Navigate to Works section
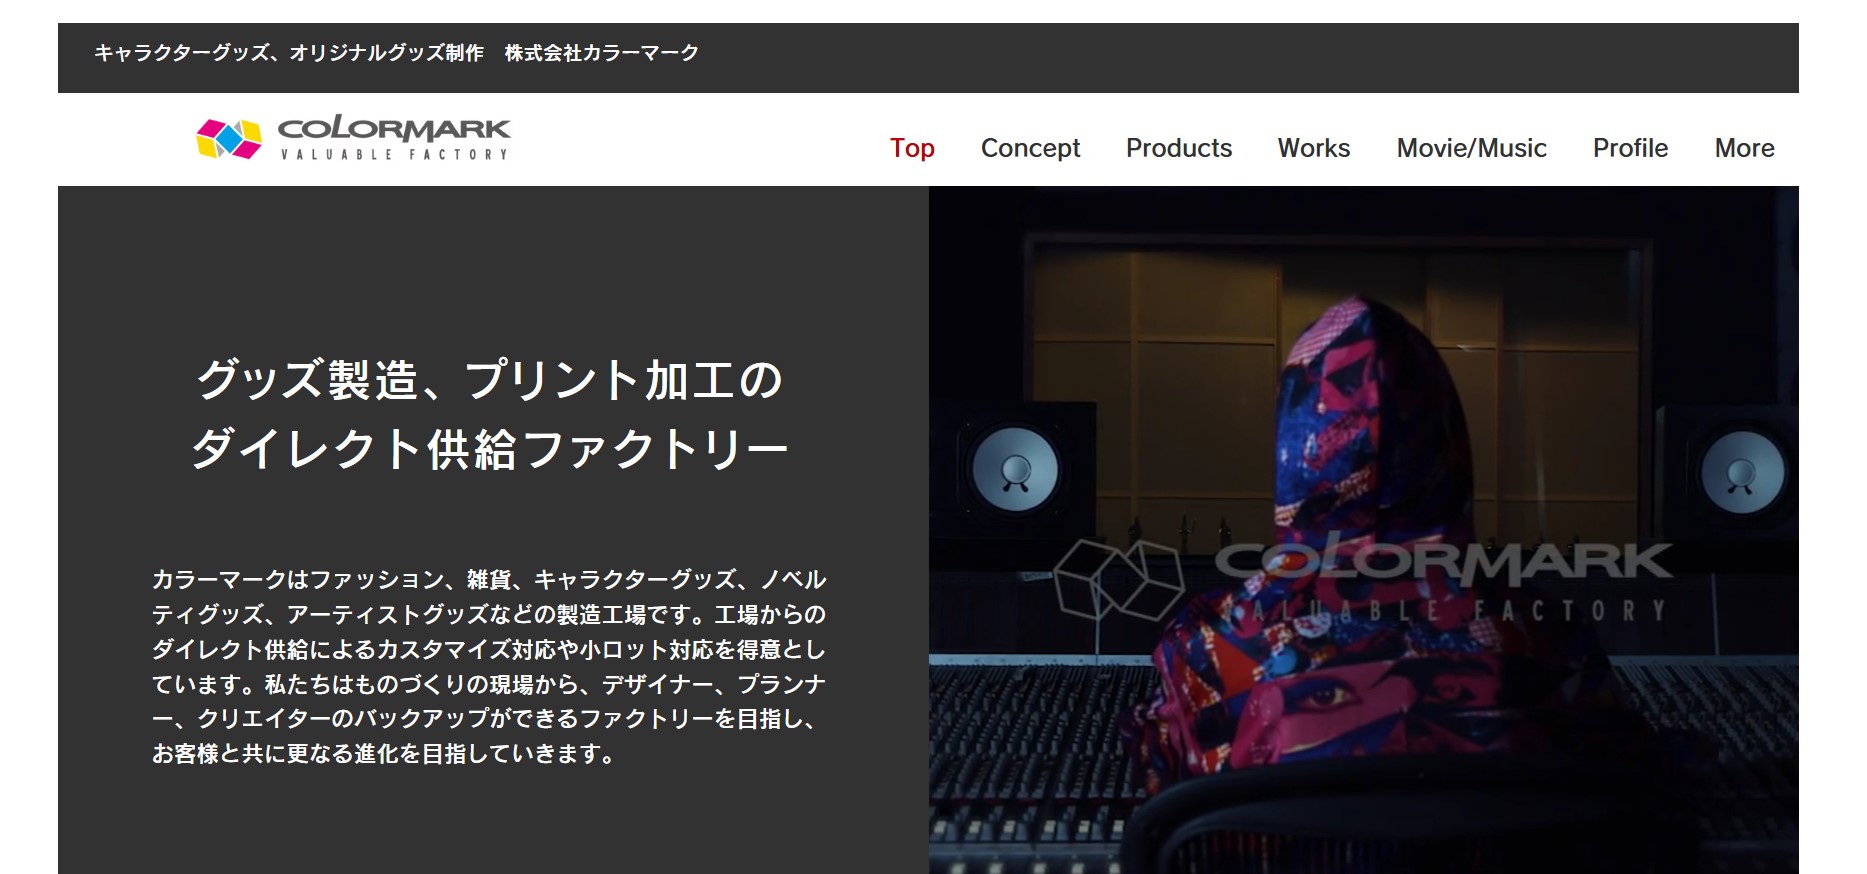Screen dimensions: 1867x874 (1314, 148)
